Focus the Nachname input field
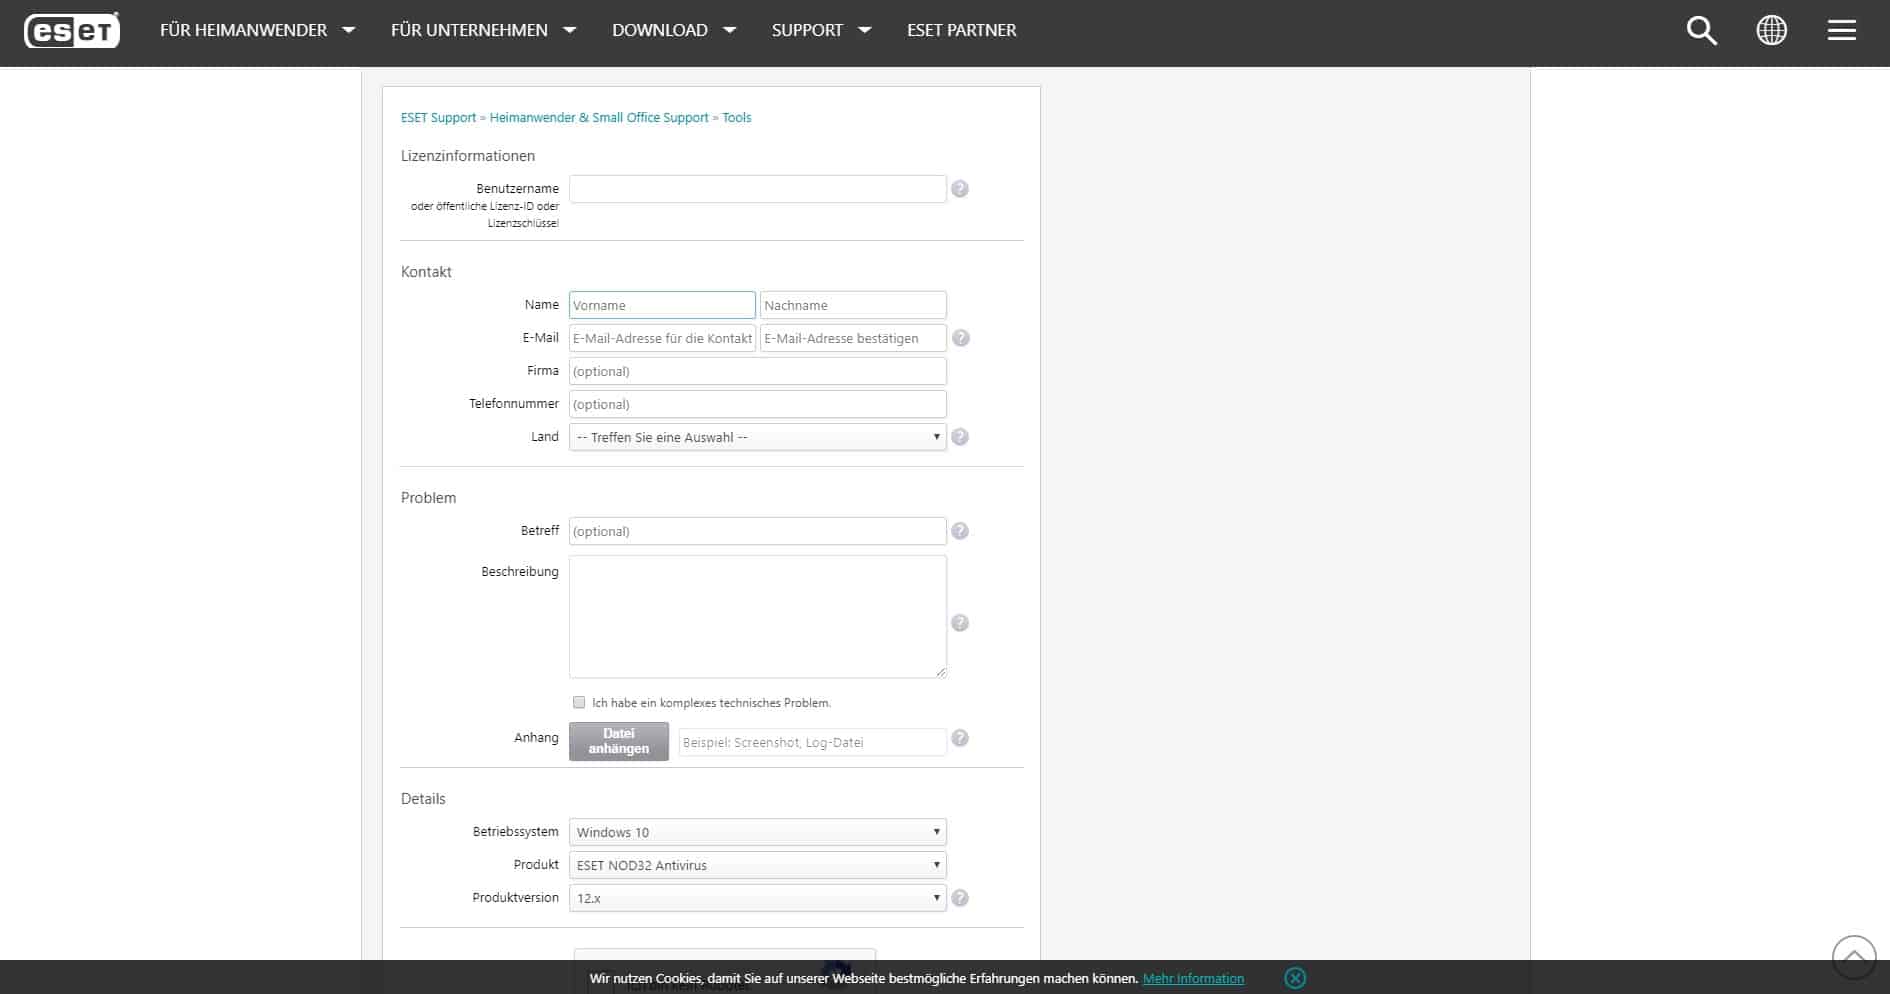 (x=853, y=305)
